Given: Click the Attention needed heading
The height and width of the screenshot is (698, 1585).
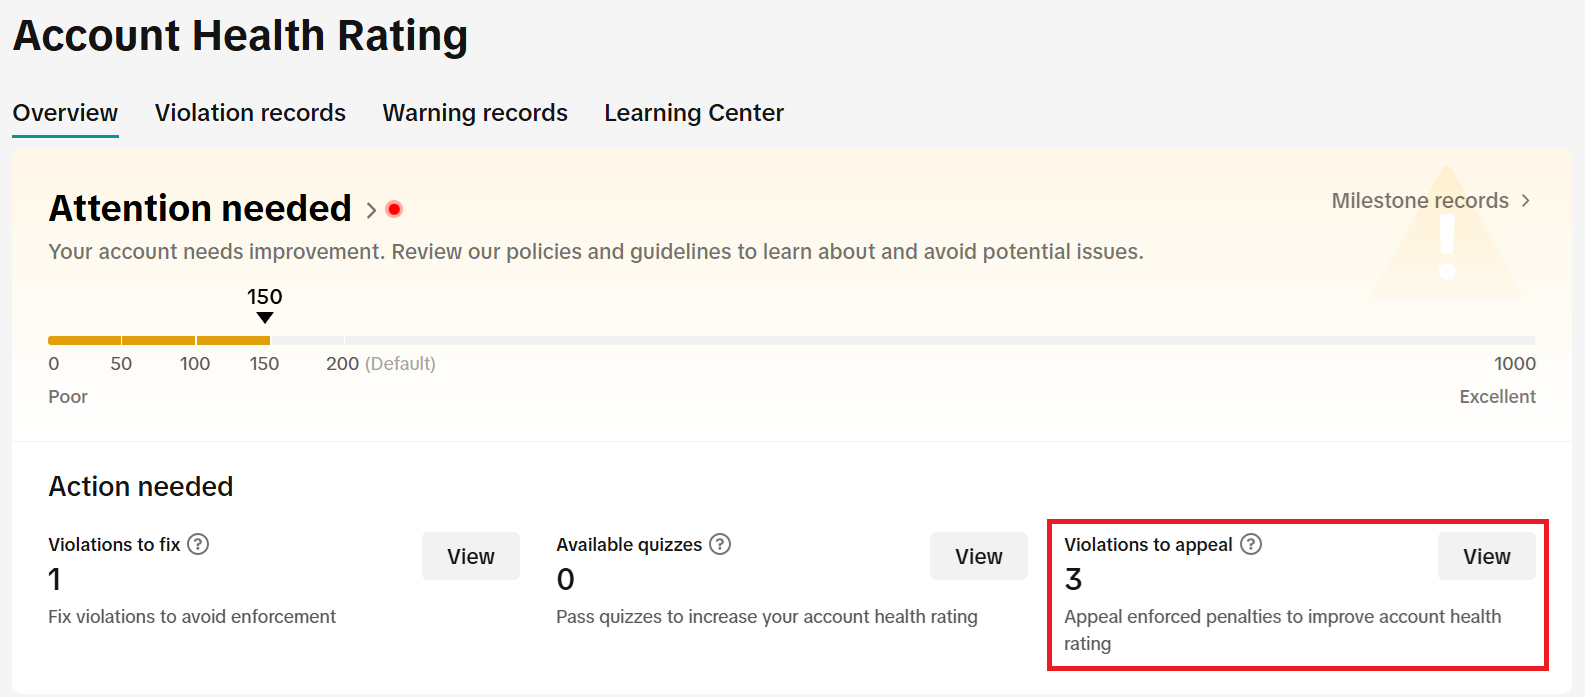Looking at the screenshot, I should [x=200, y=209].
